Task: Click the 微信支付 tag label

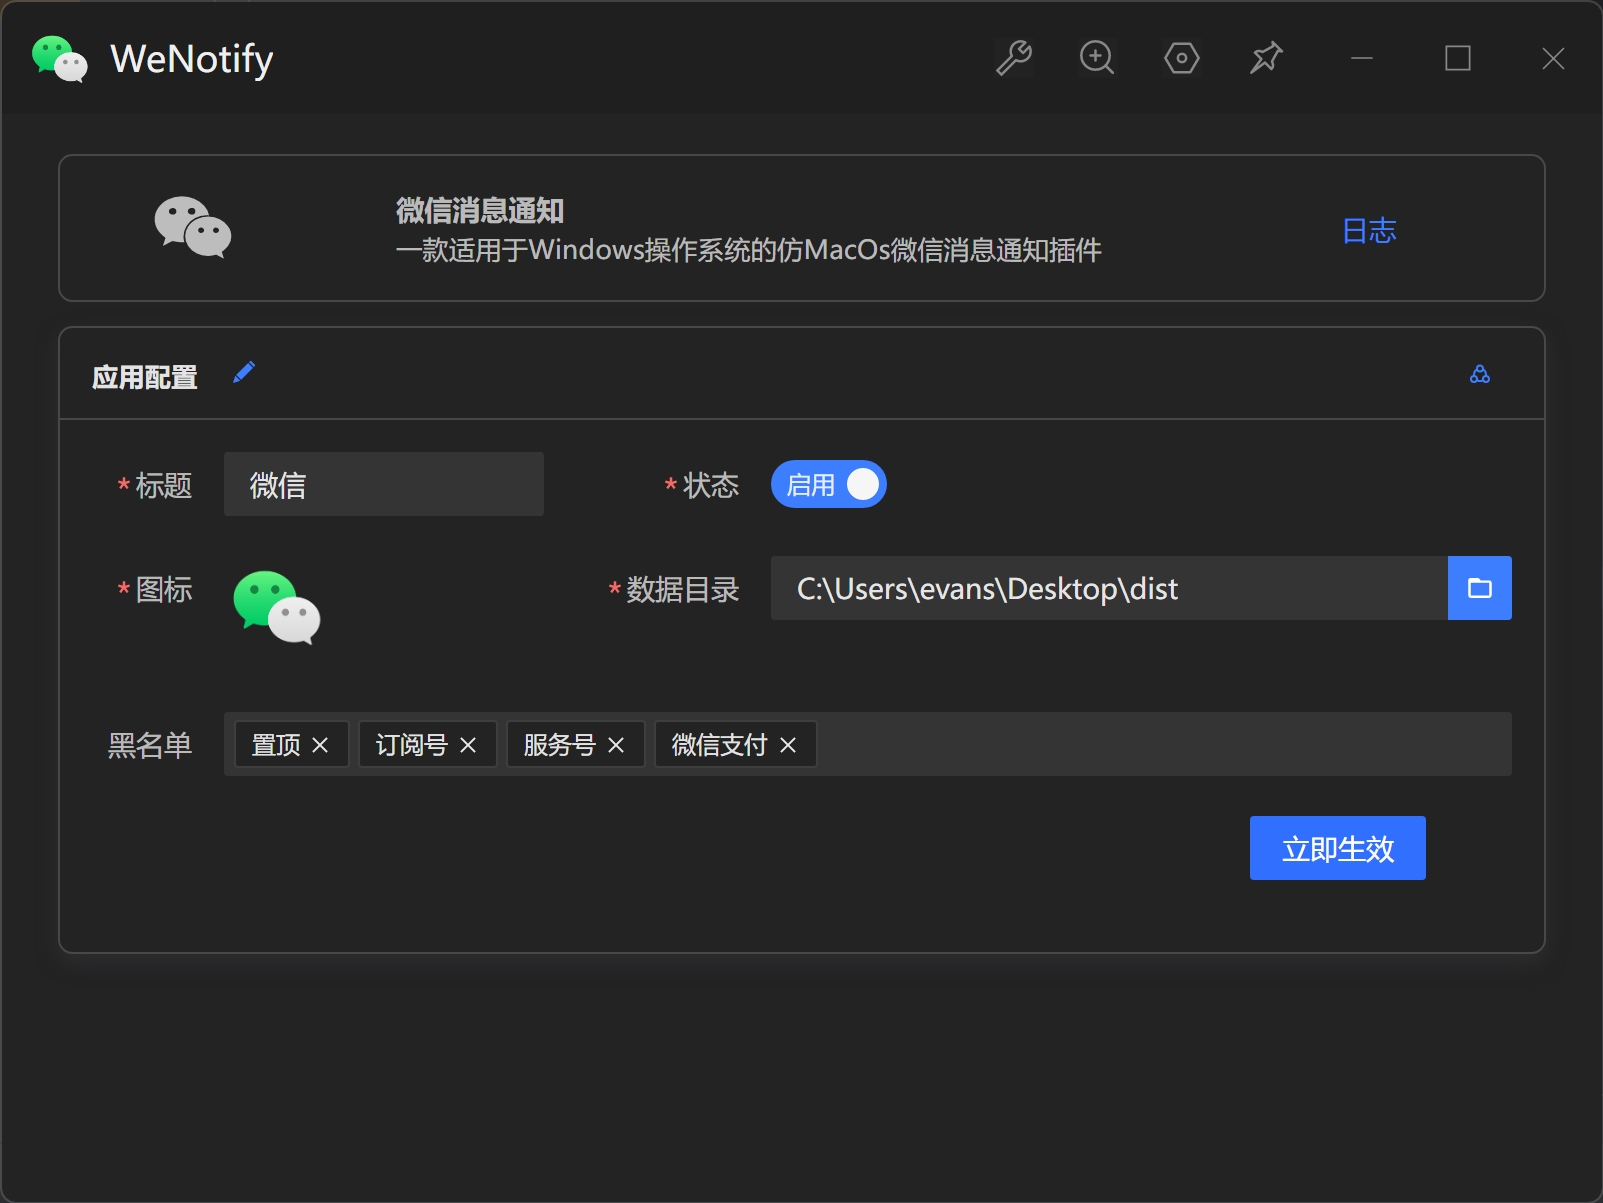Action: (x=720, y=745)
